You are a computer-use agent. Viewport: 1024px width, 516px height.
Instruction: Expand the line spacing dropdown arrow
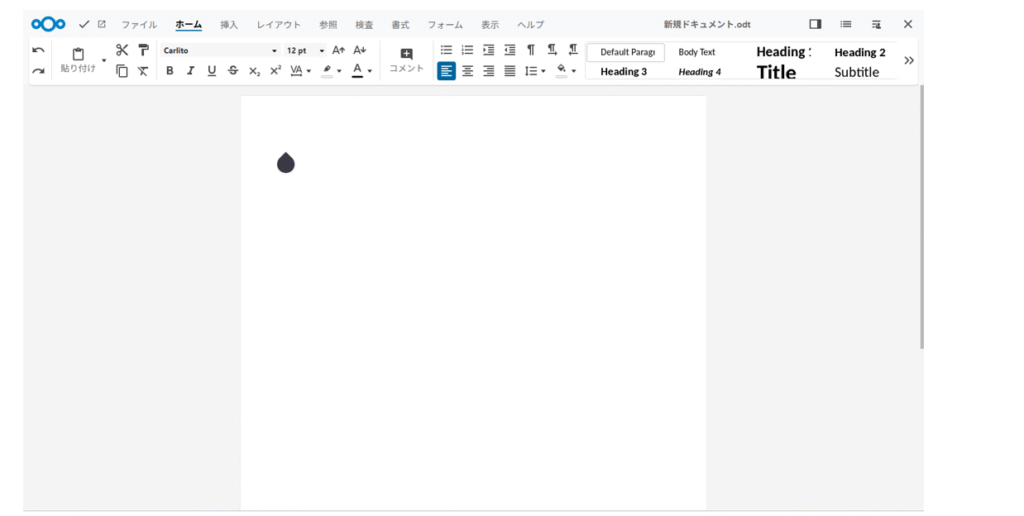pos(543,71)
